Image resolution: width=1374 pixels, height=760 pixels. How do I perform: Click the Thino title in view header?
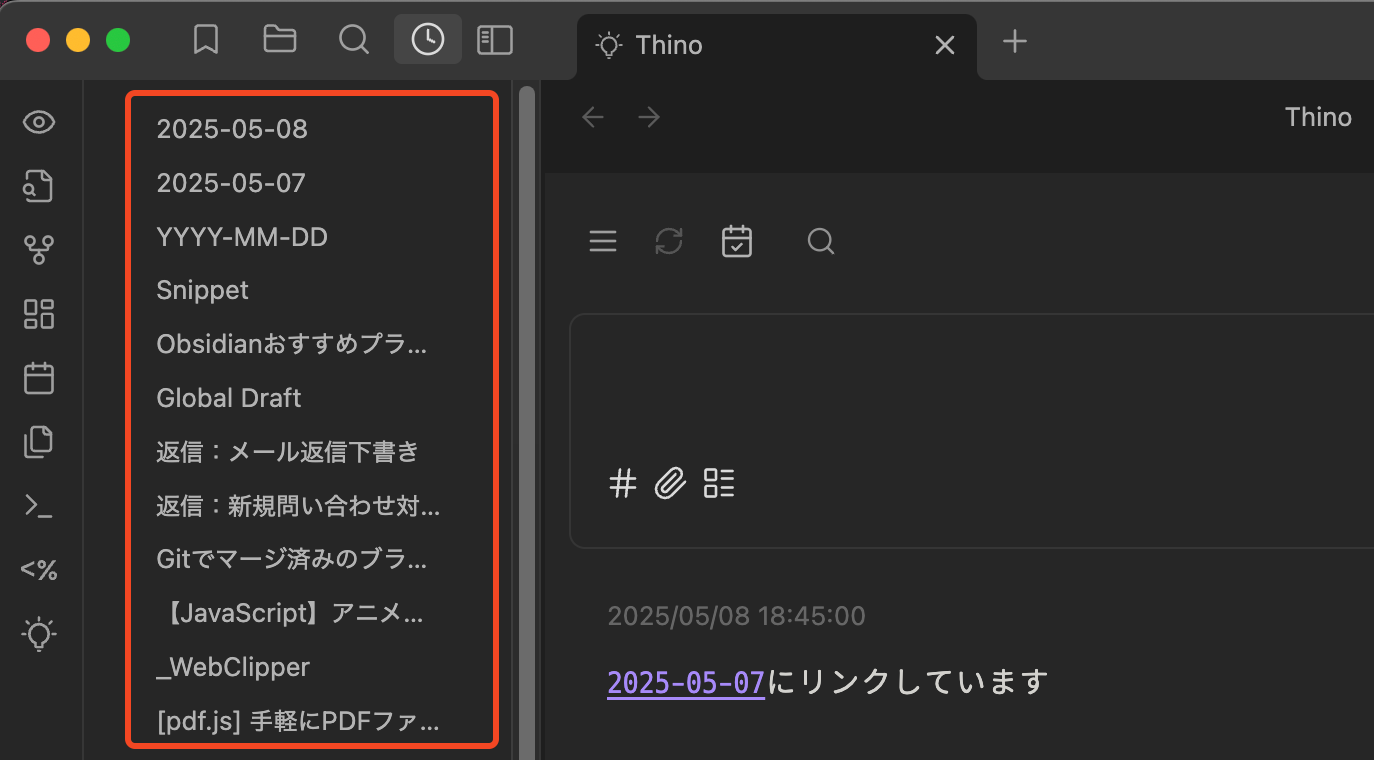(1318, 117)
